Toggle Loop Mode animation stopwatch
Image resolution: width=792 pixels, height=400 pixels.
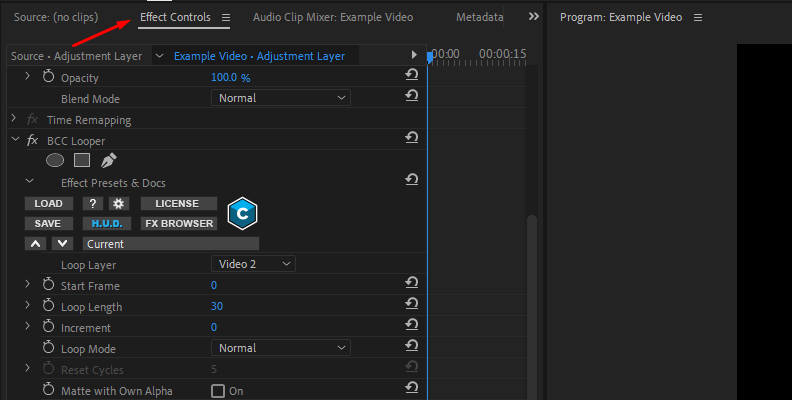click(x=48, y=348)
